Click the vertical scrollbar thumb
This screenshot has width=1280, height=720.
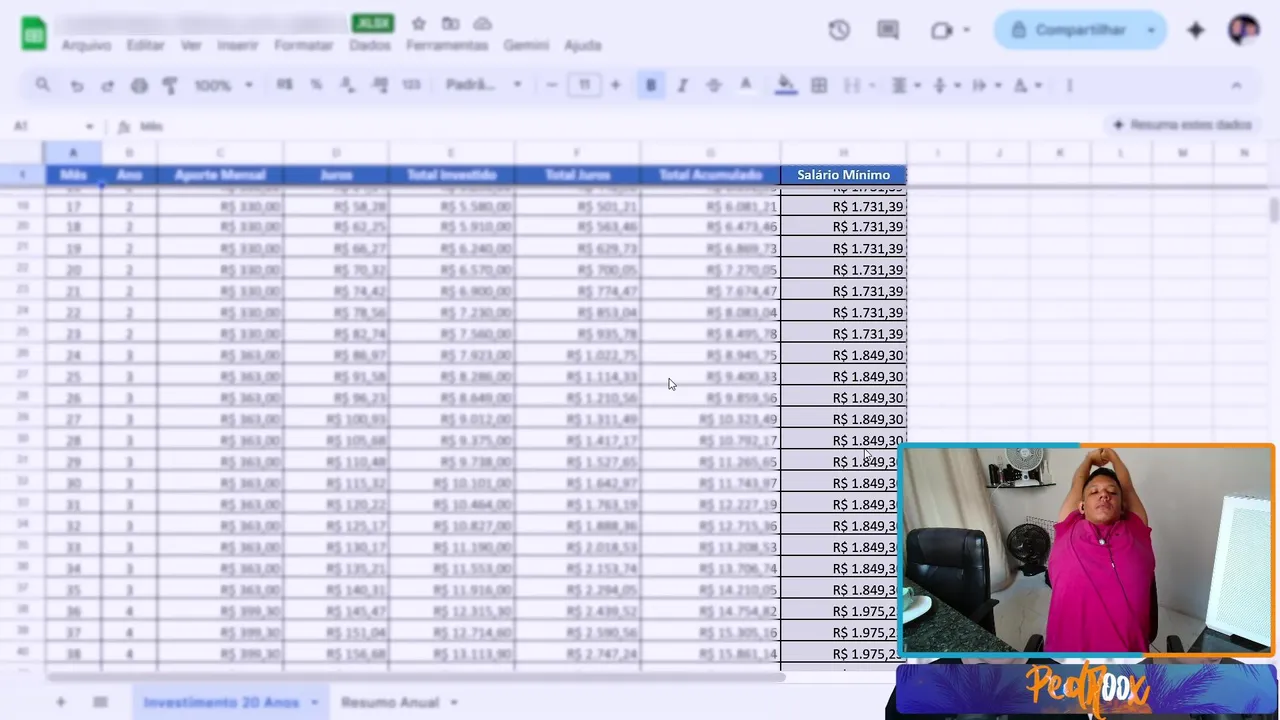(1273, 211)
